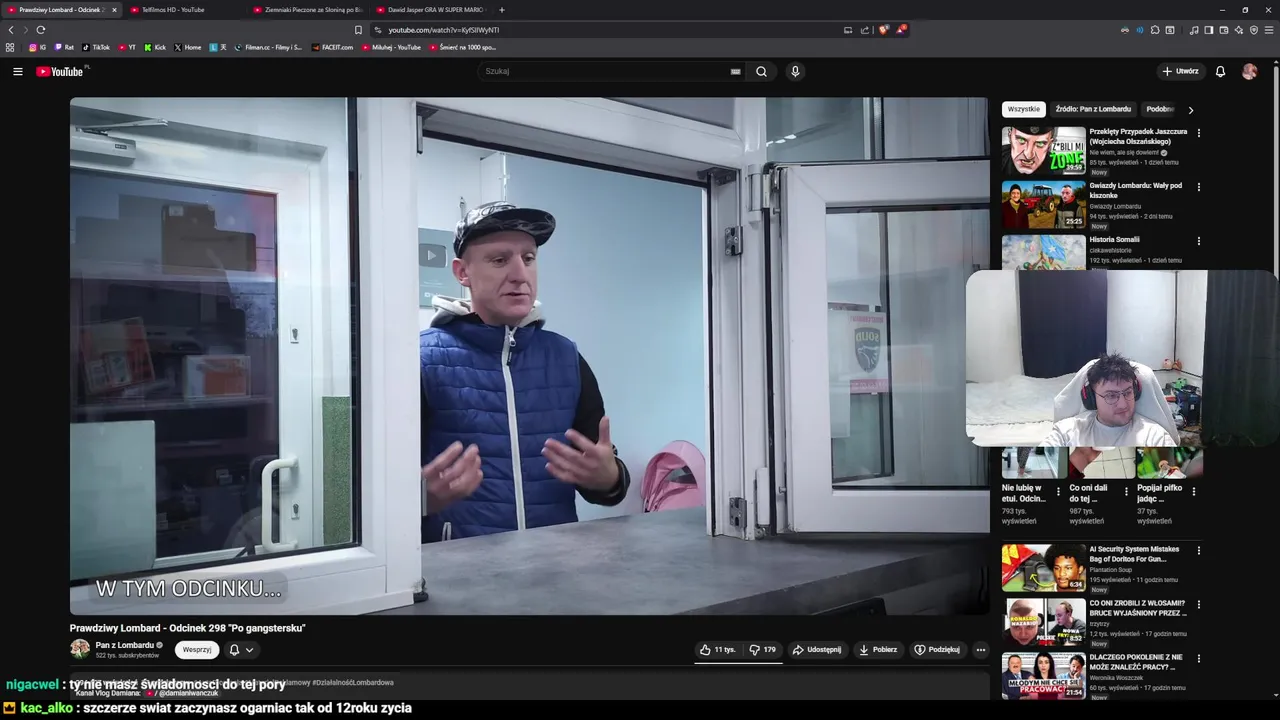Viewport: 1280px width, 720px height.
Task: Toggle the browser sidebar panel icon
Action: tap(1208, 30)
